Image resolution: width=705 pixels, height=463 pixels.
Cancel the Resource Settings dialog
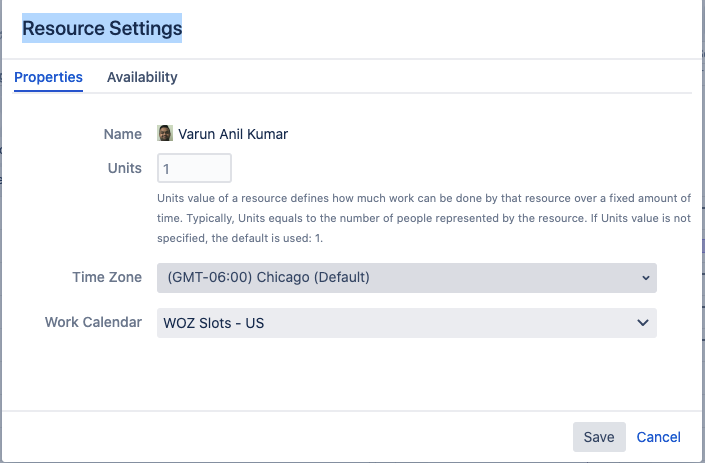tap(658, 437)
